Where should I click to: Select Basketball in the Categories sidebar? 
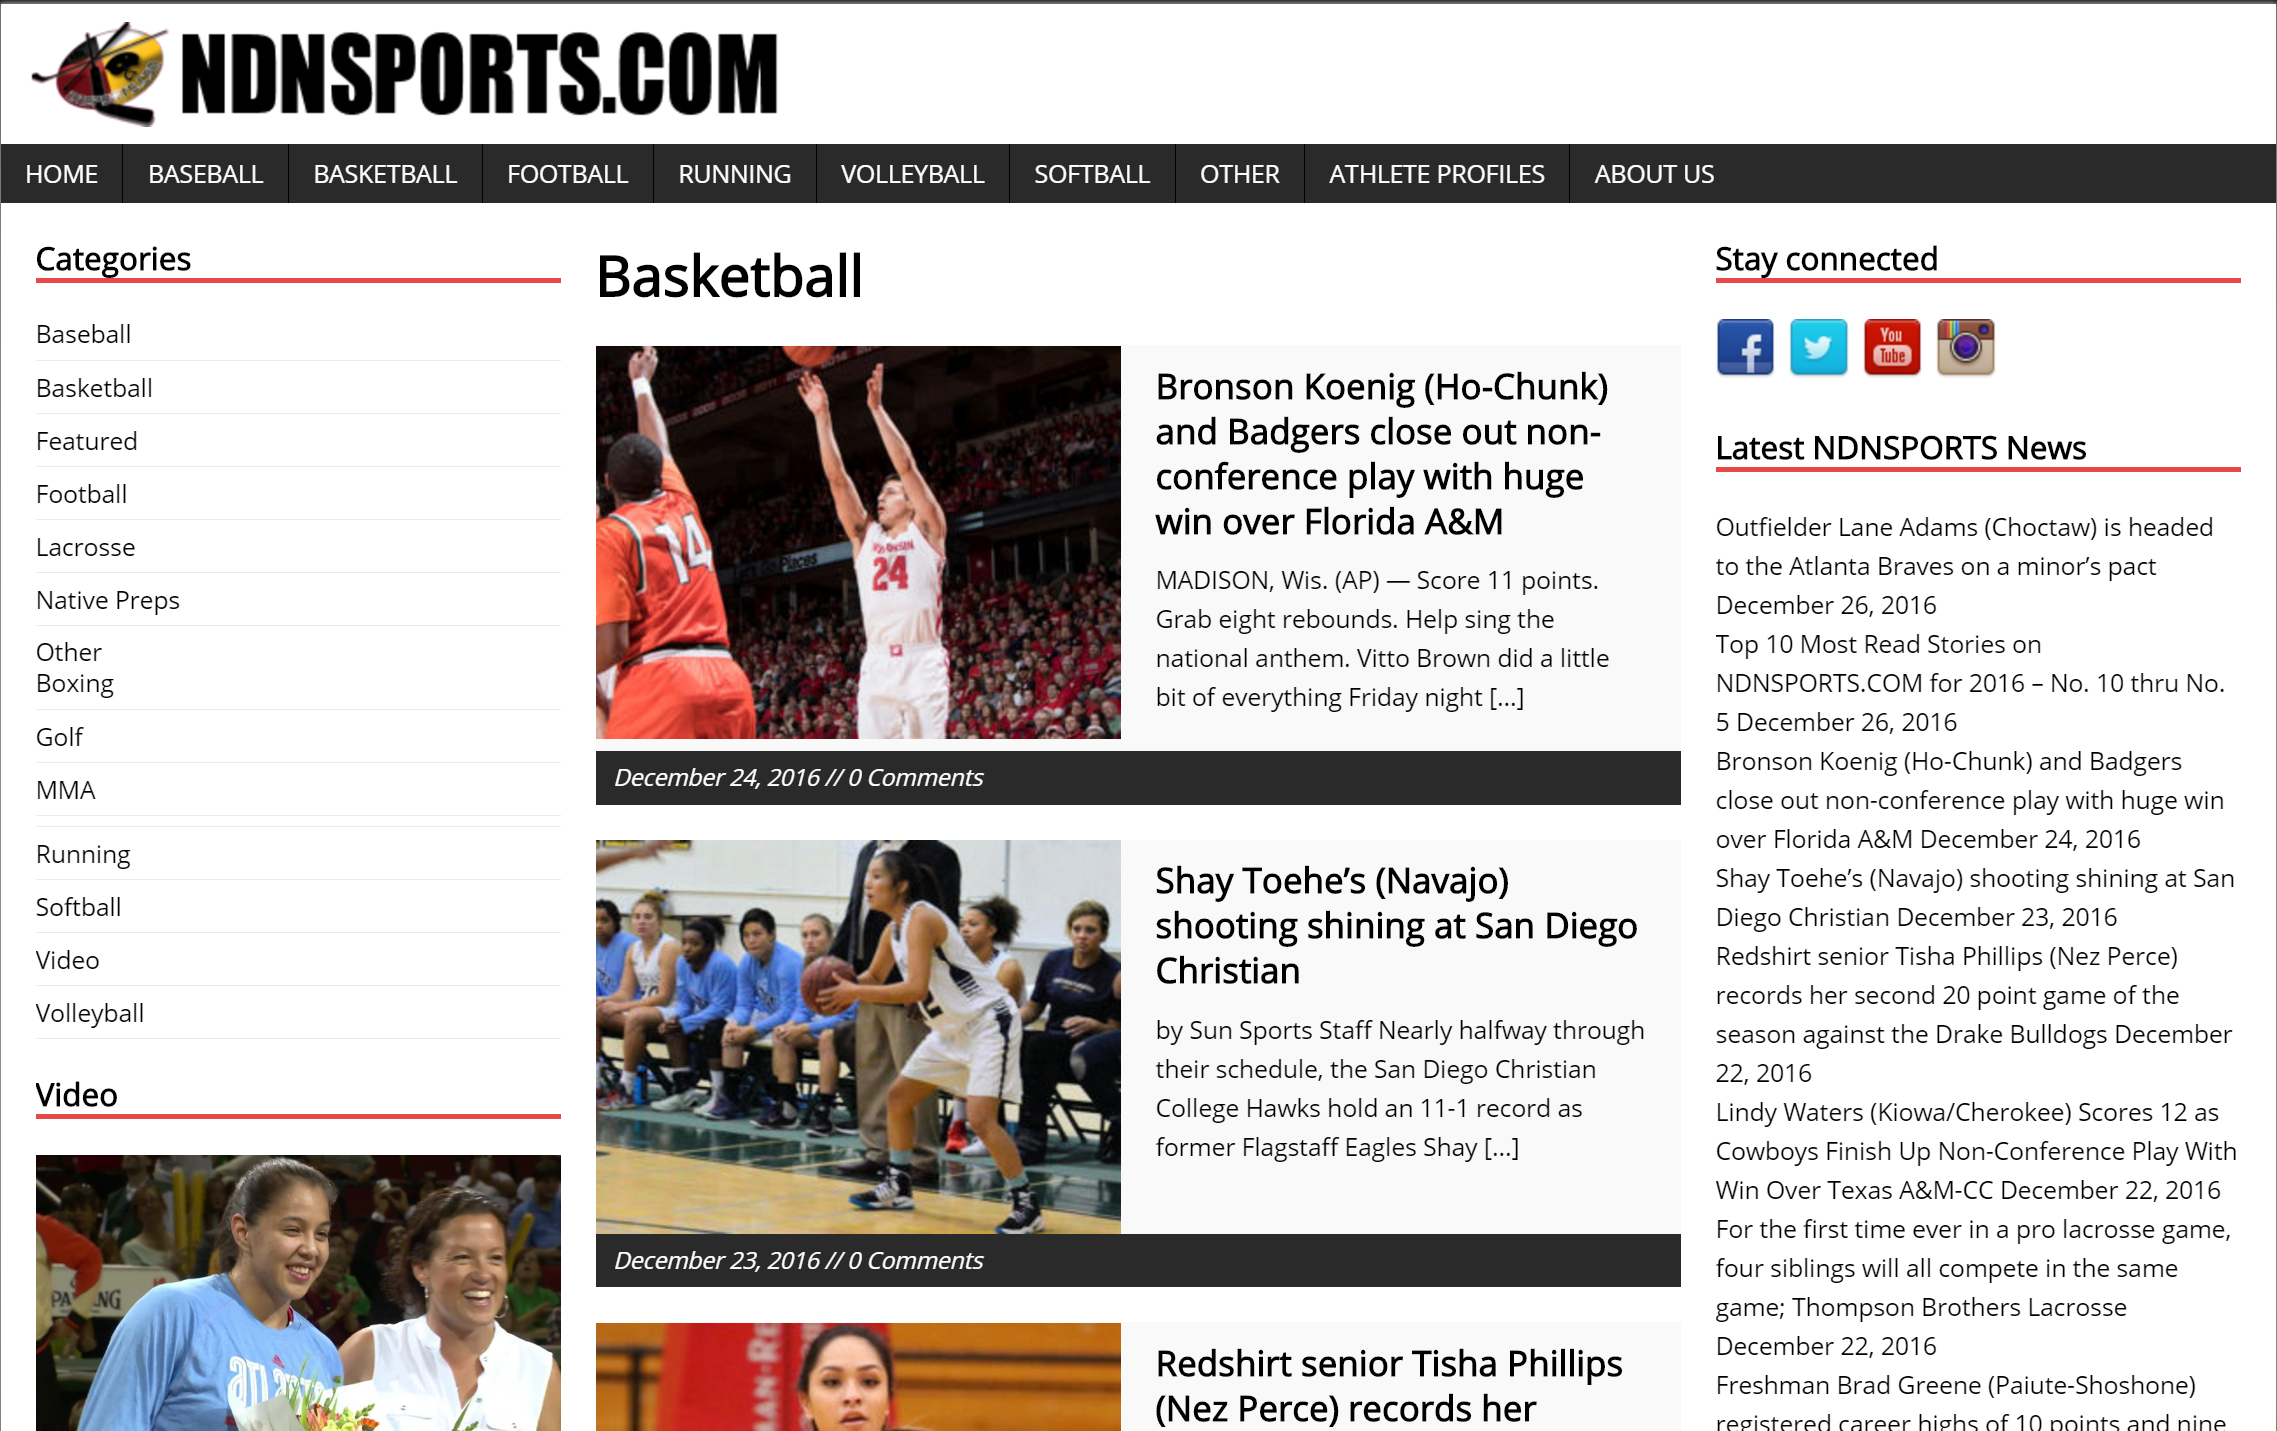coord(94,388)
